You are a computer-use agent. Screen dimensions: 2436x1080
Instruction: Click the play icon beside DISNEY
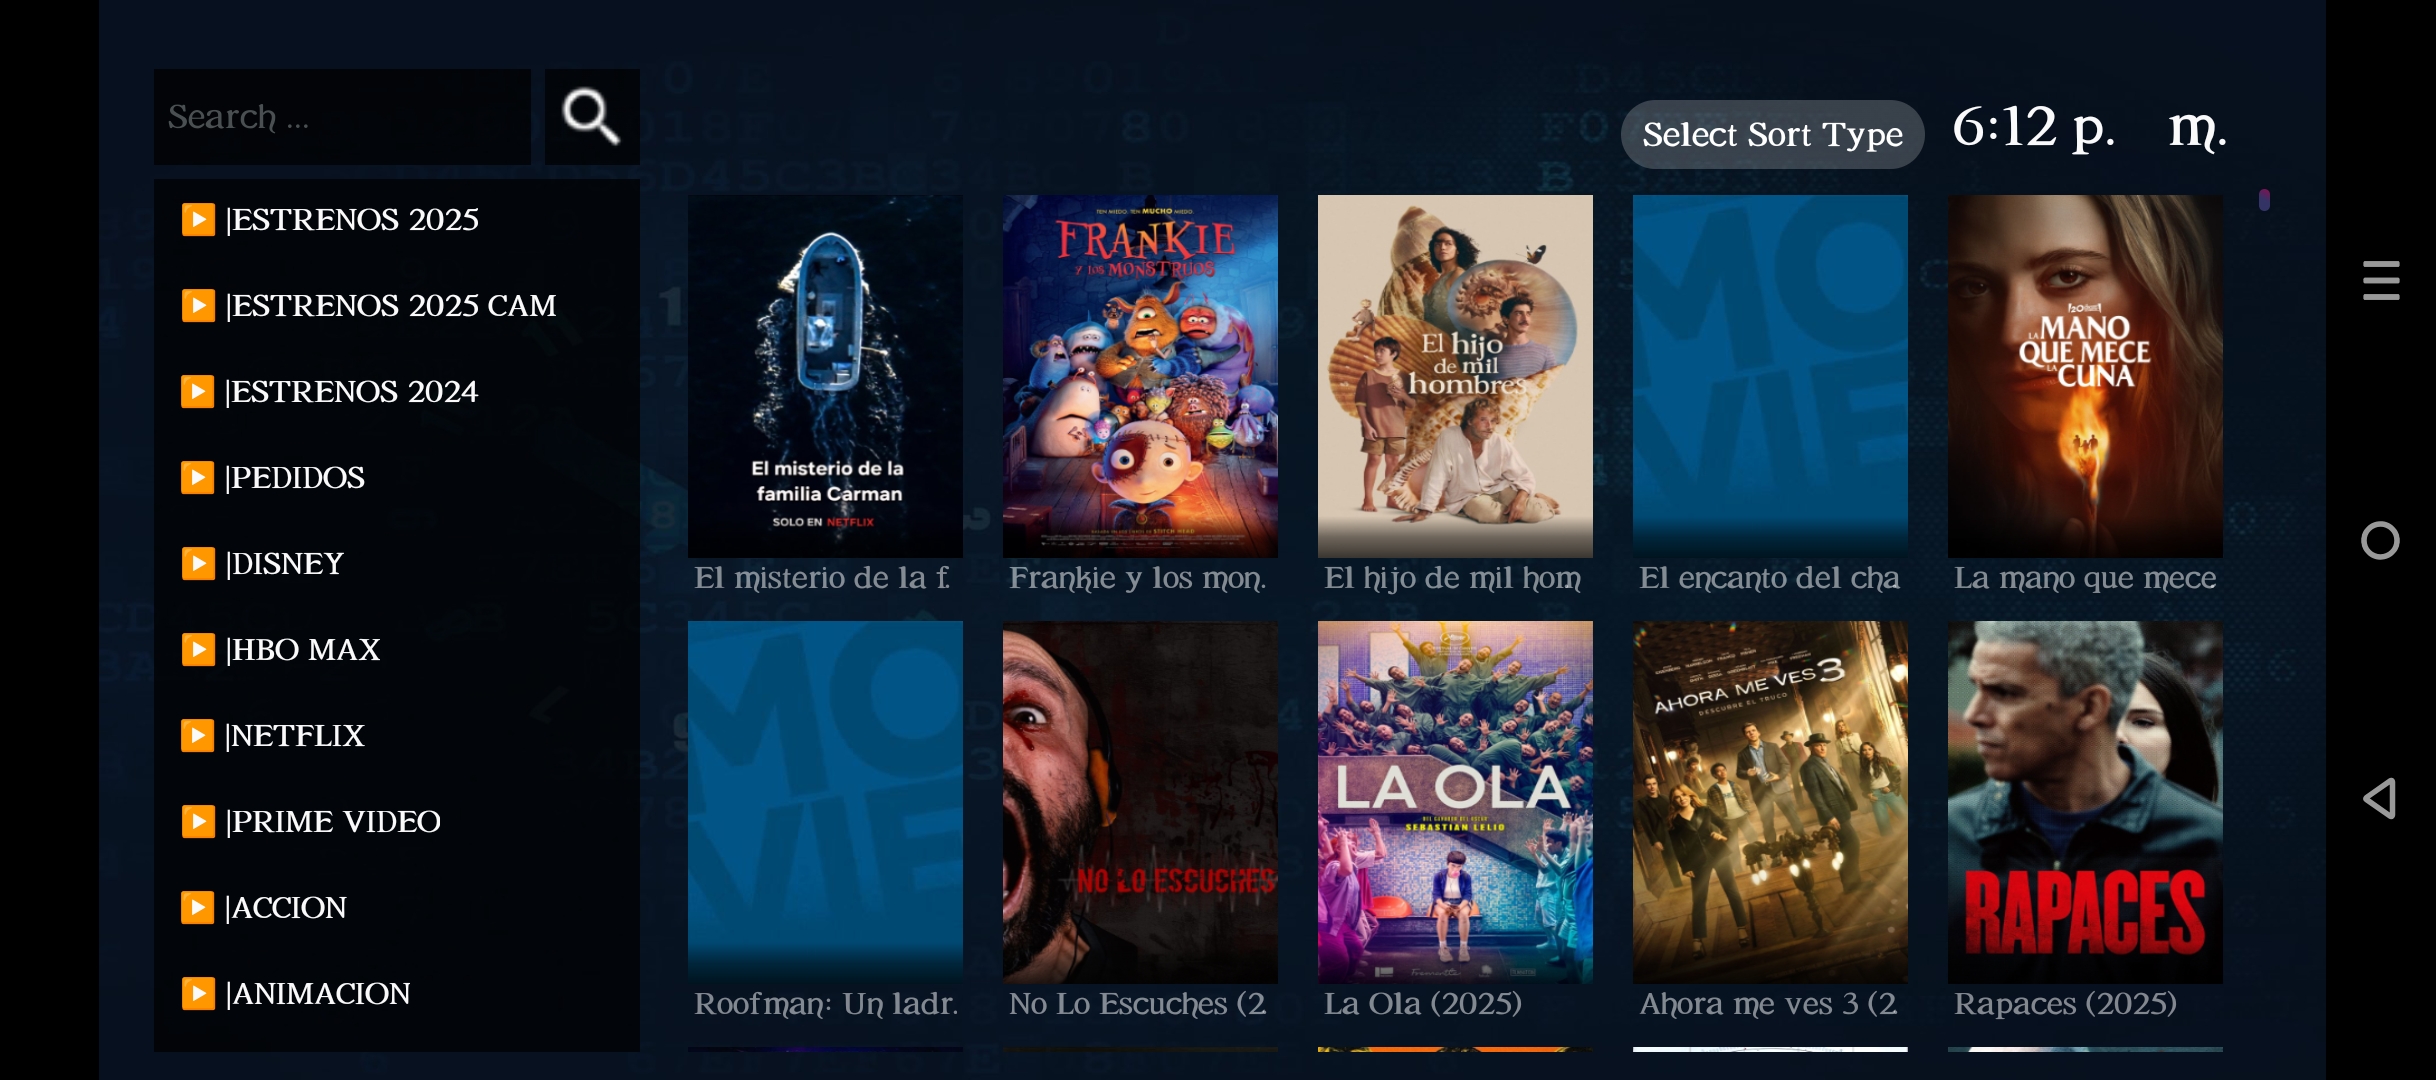pos(198,563)
